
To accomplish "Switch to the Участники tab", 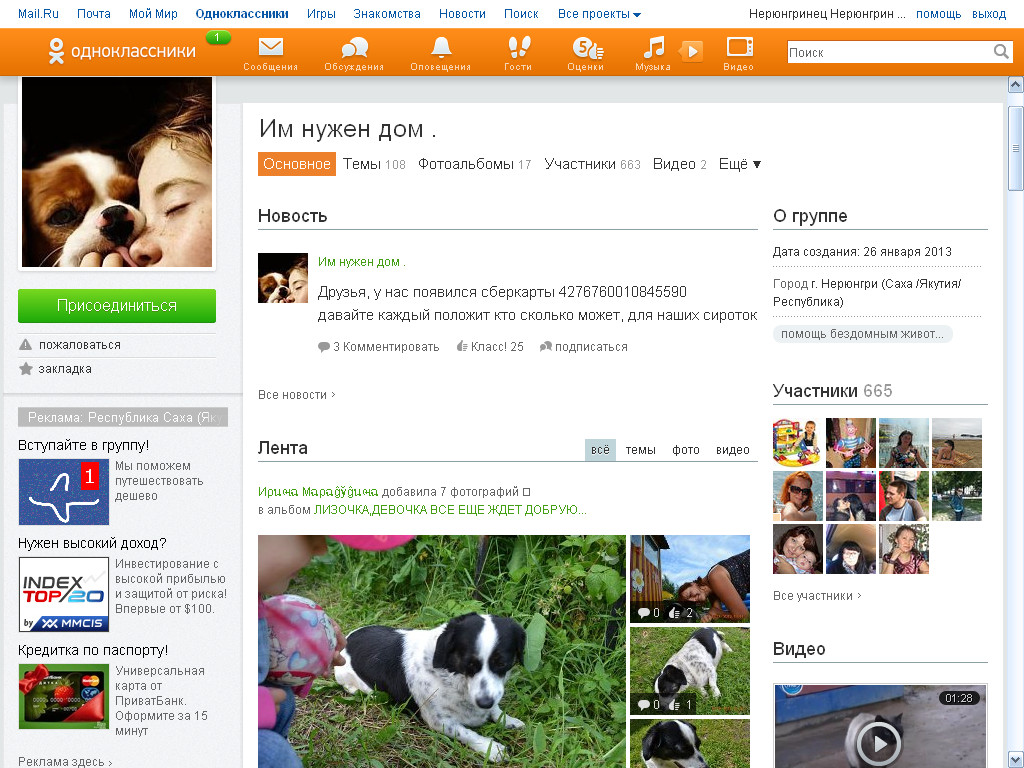I will [x=591, y=164].
